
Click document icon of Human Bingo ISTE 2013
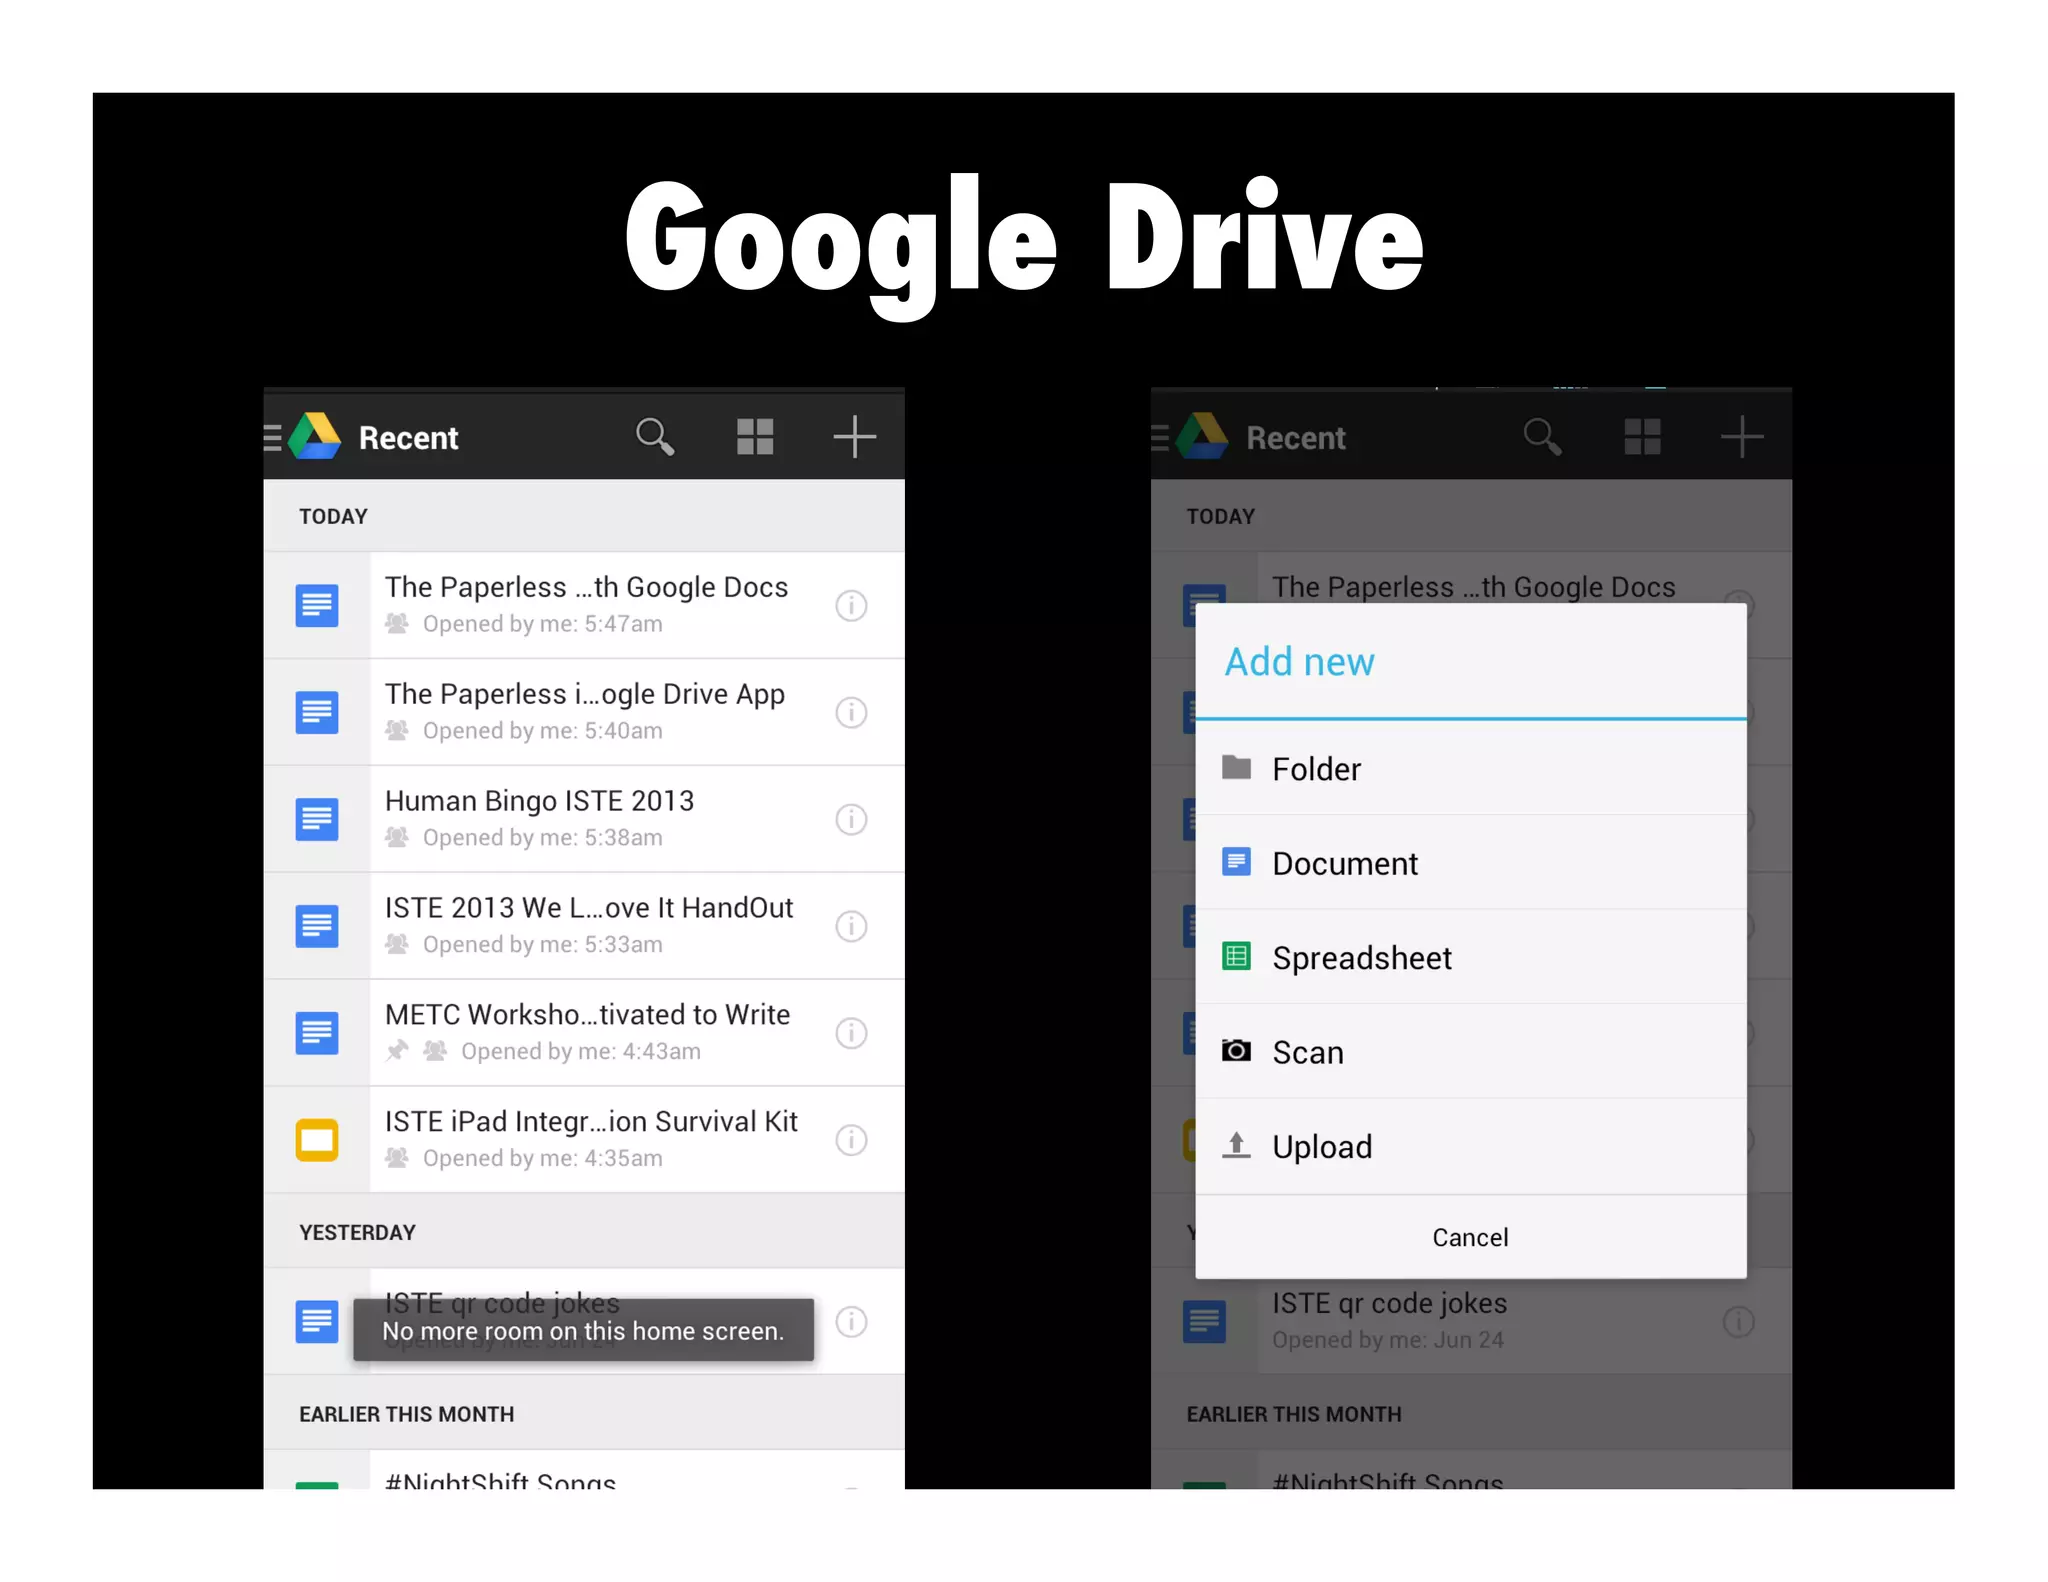pyautogui.click(x=317, y=819)
